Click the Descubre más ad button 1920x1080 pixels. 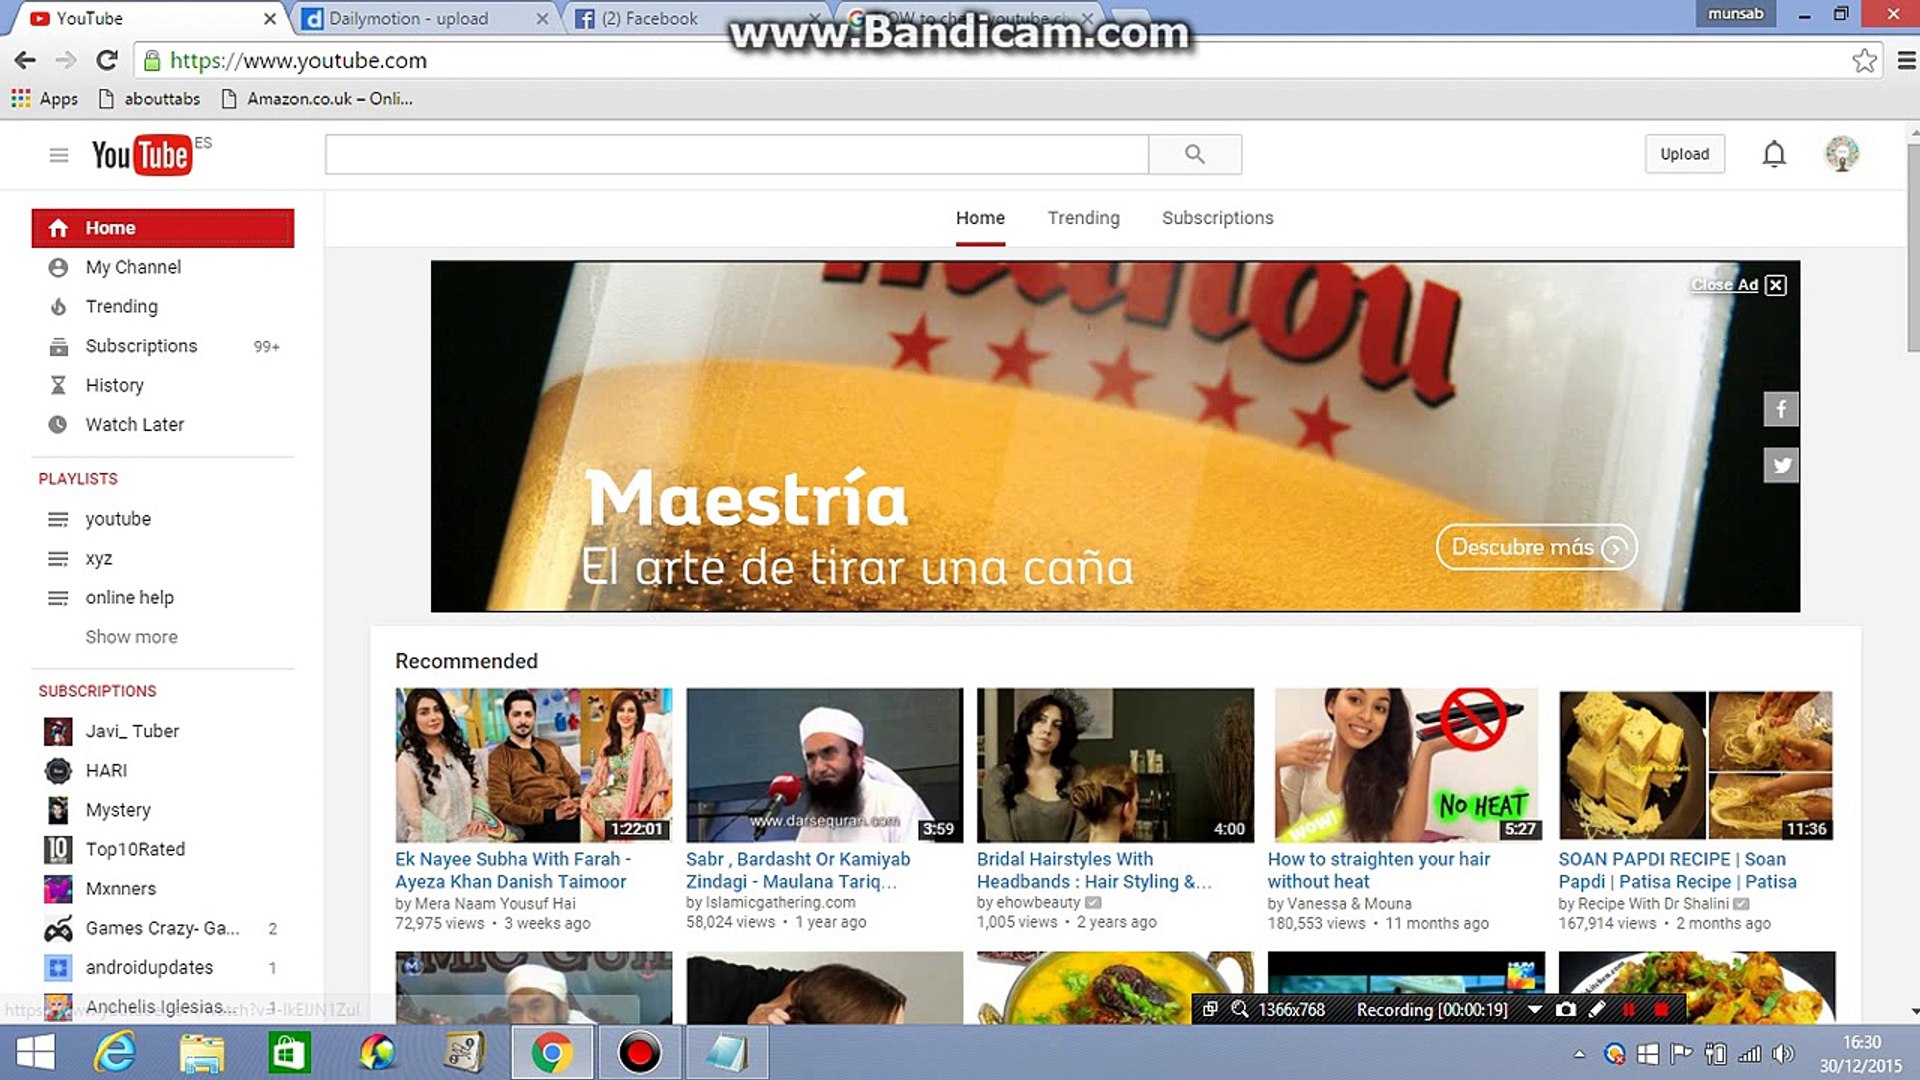pyautogui.click(x=1535, y=547)
